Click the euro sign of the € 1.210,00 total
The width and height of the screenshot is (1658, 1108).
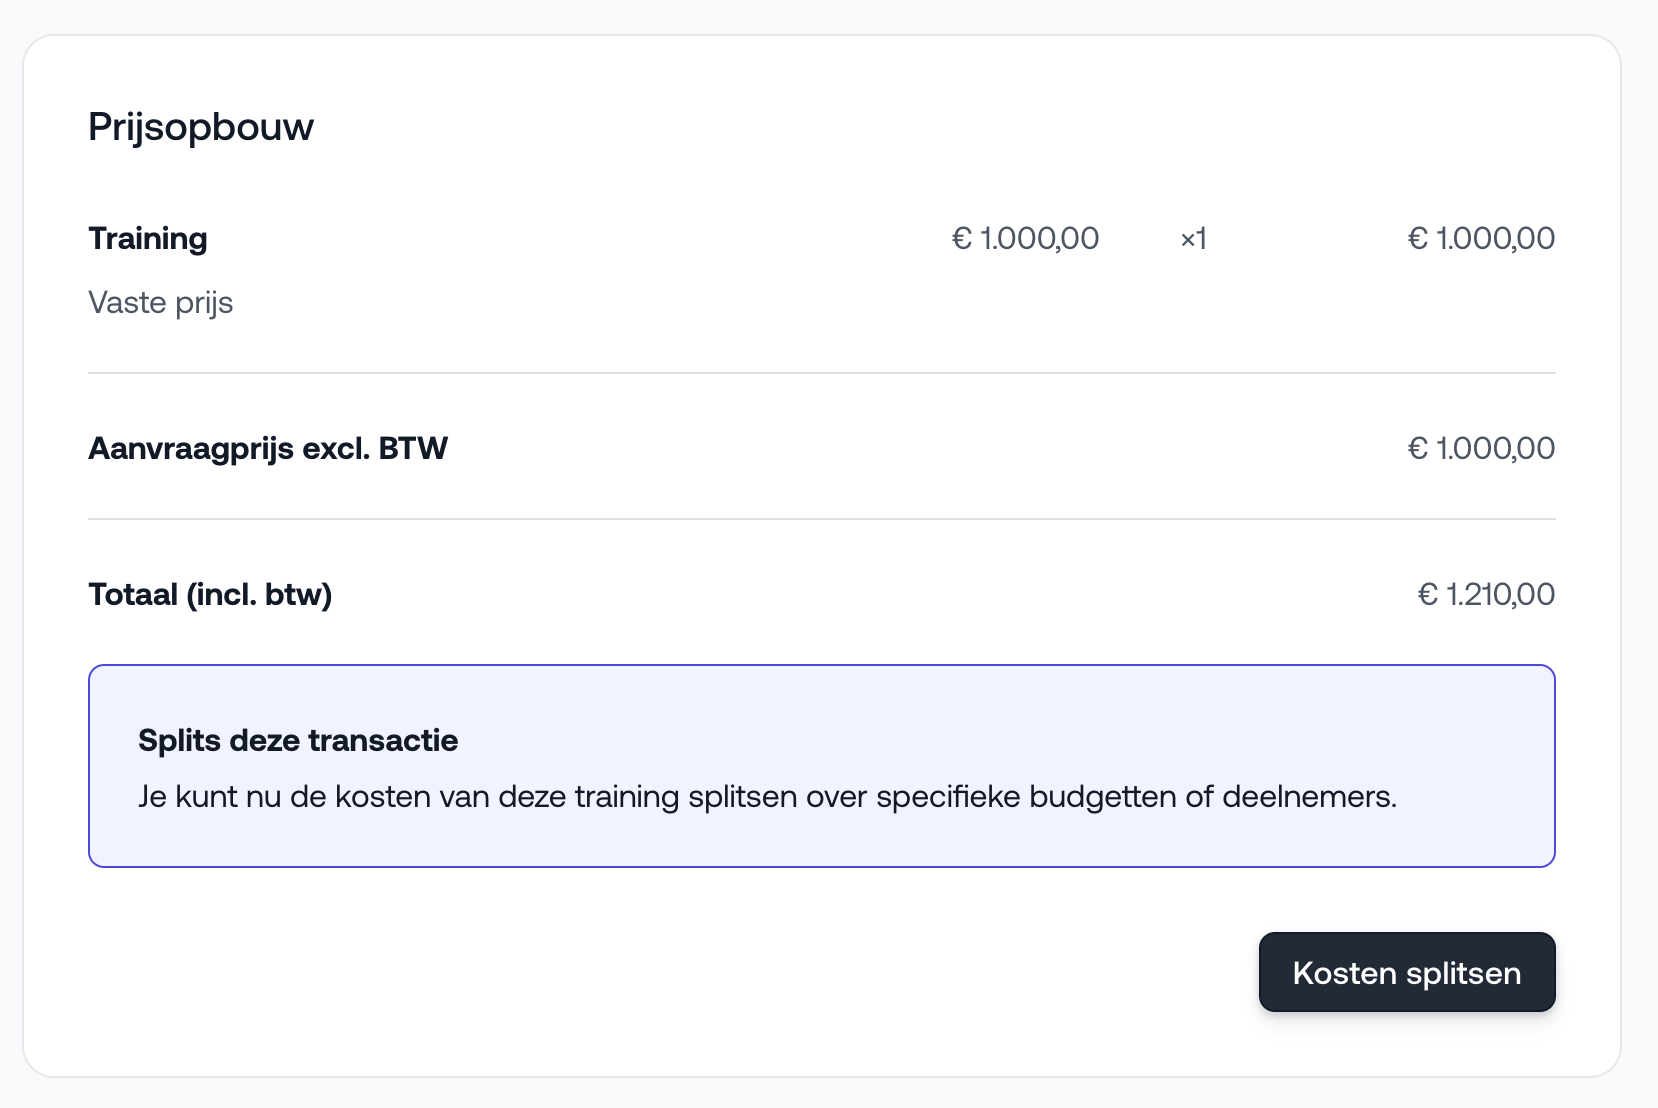(x=1428, y=595)
